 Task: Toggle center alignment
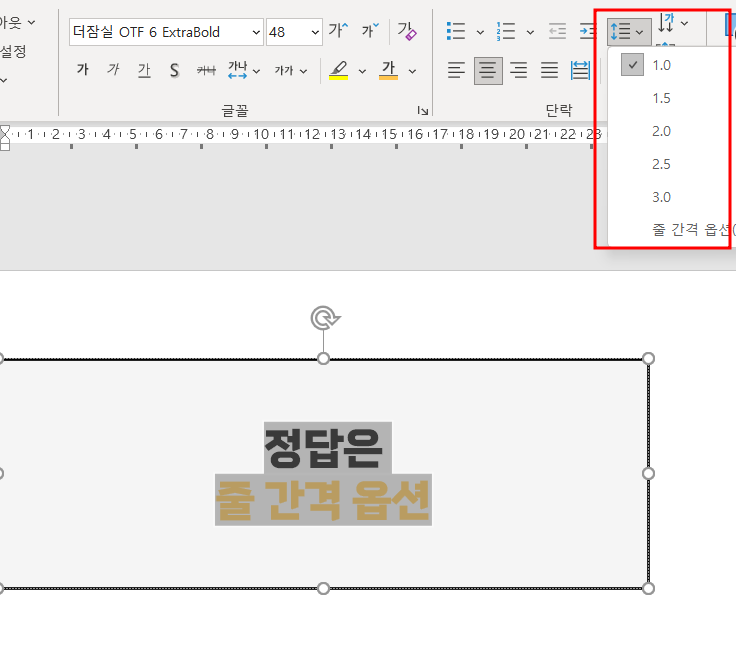tap(488, 71)
